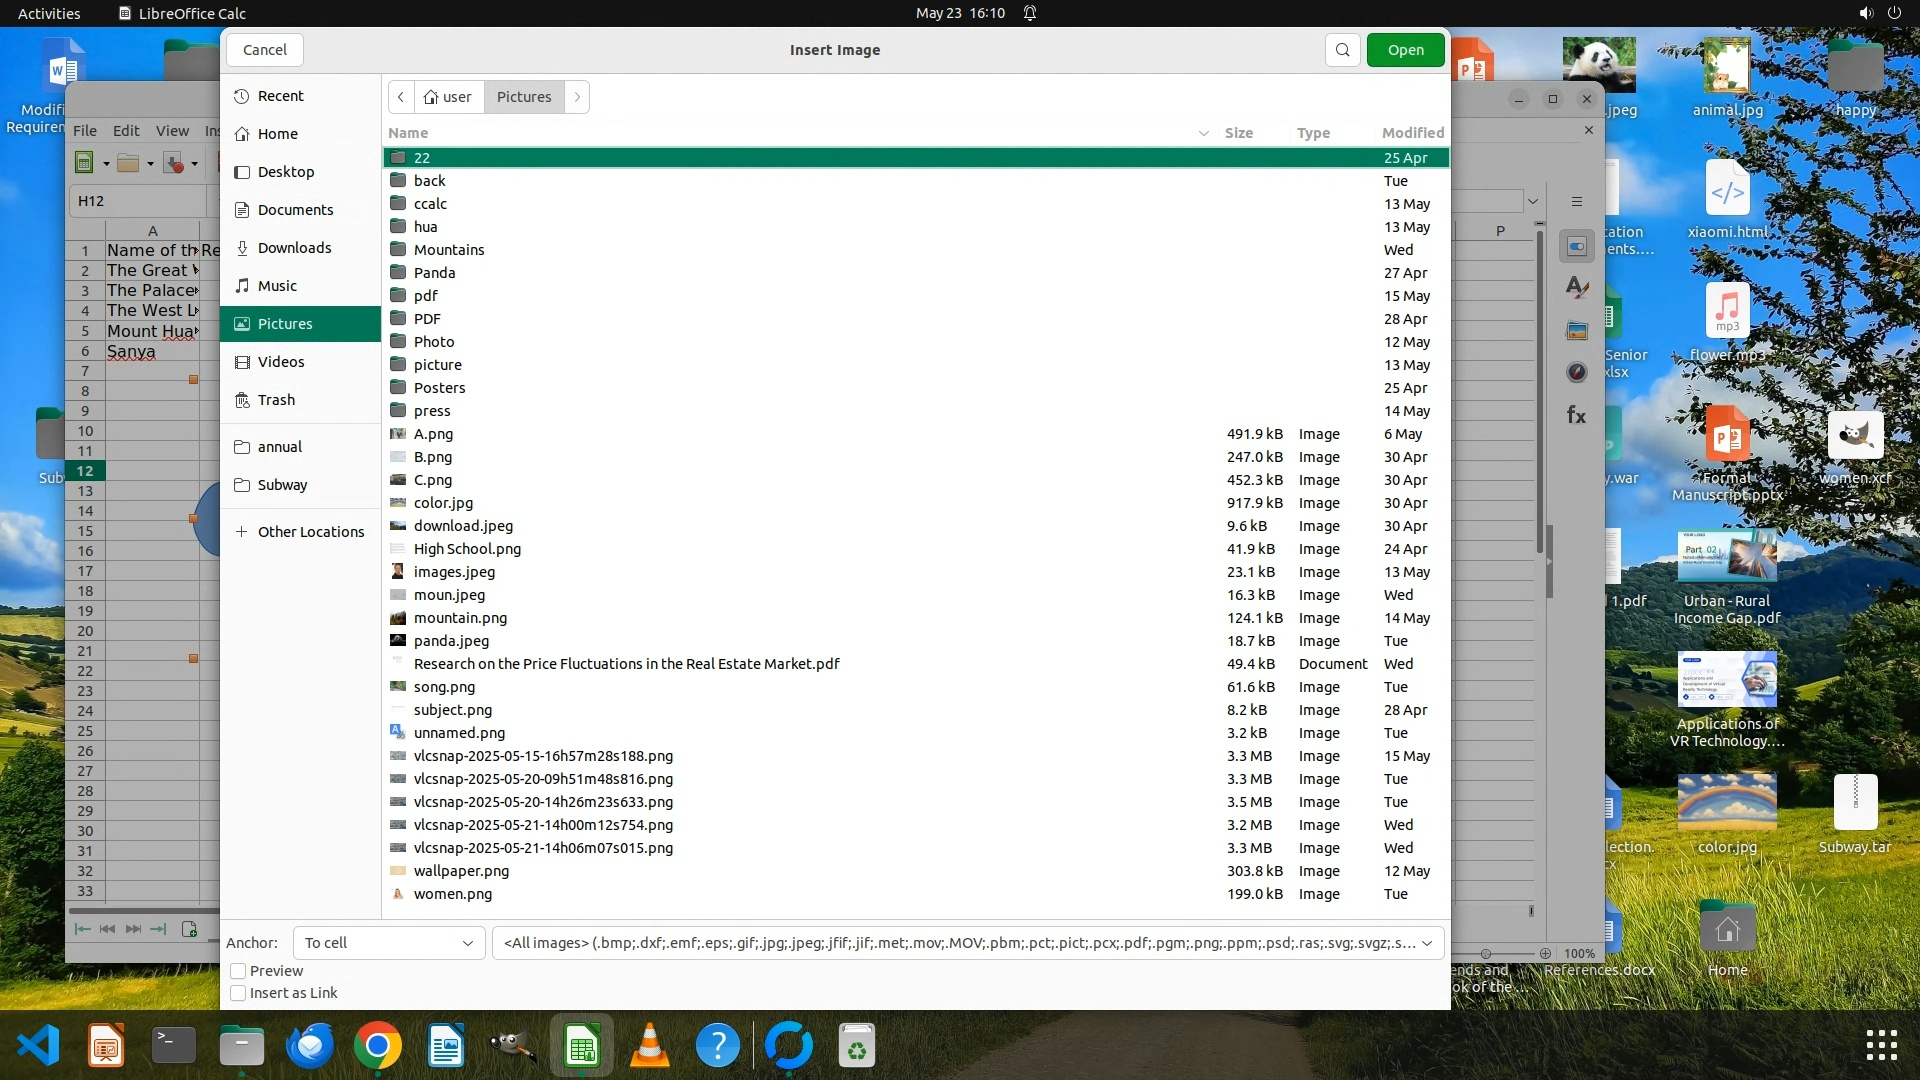Screen dimensions: 1920x1080
Task: Open the Functions fx sidebar panel
Action: click(x=1577, y=415)
